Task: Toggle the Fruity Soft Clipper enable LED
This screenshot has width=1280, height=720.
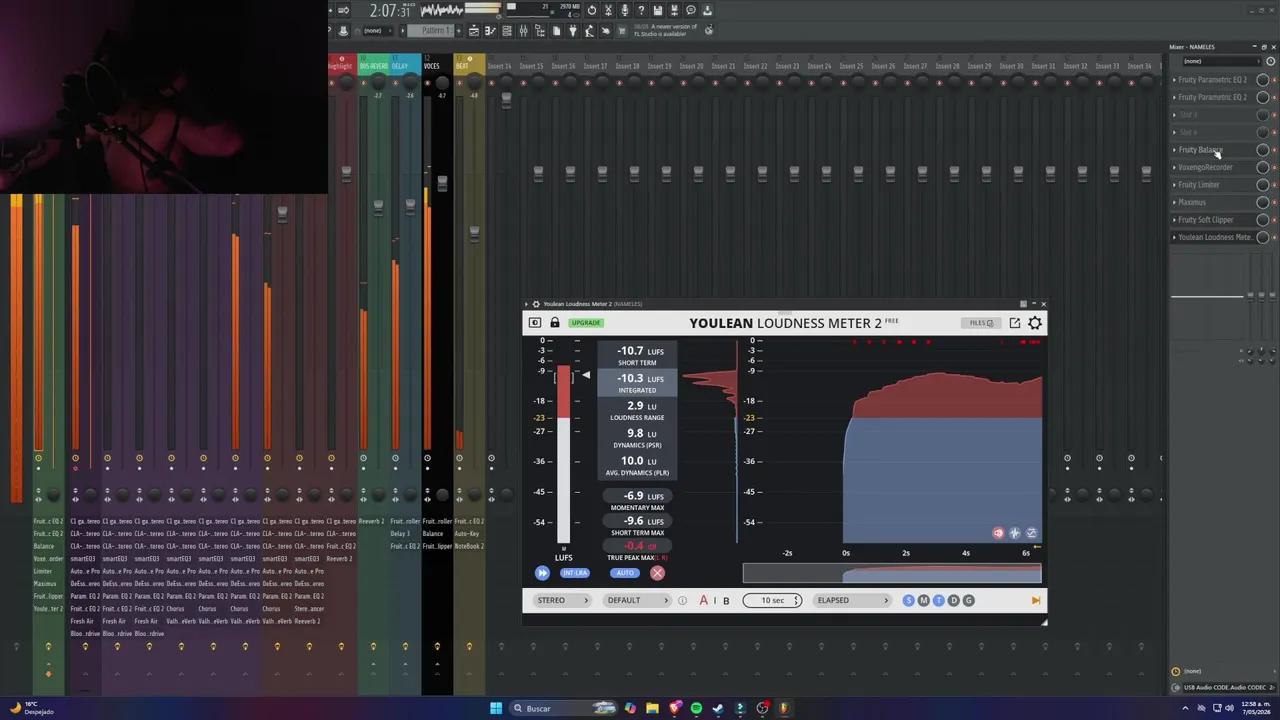Action: pos(1274,220)
